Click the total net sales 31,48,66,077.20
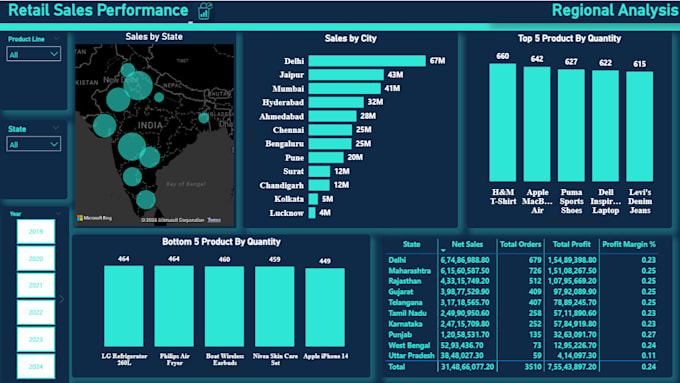Image resolution: width=680 pixels, height=383 pixels. tap(467, 367)
